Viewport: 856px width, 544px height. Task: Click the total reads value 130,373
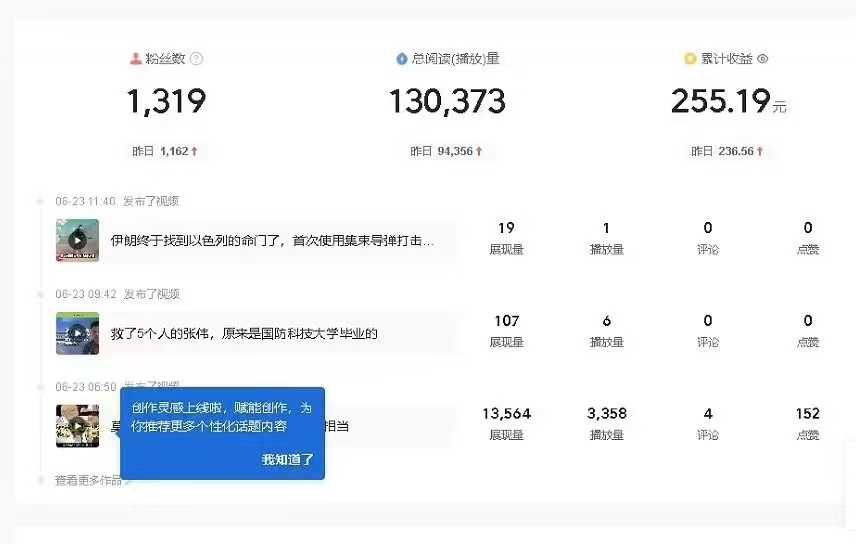point(448,102)
